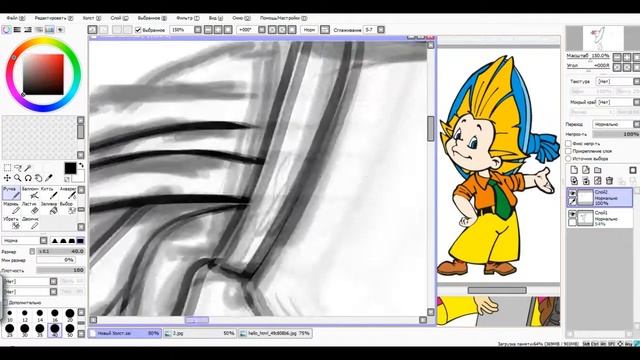
Task: Open the Редактировать menu
Action: pos(54,18)
